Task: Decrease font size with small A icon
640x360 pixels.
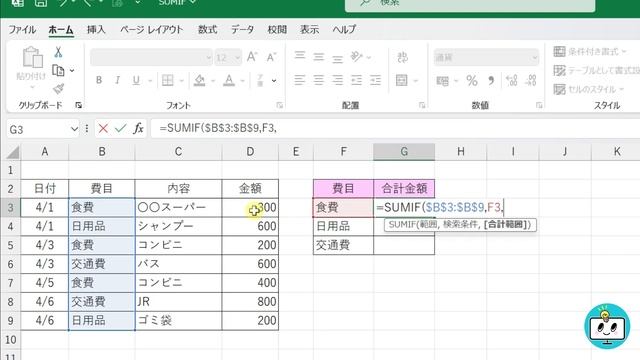Action: pyautogui.click(x=271, y=57)
